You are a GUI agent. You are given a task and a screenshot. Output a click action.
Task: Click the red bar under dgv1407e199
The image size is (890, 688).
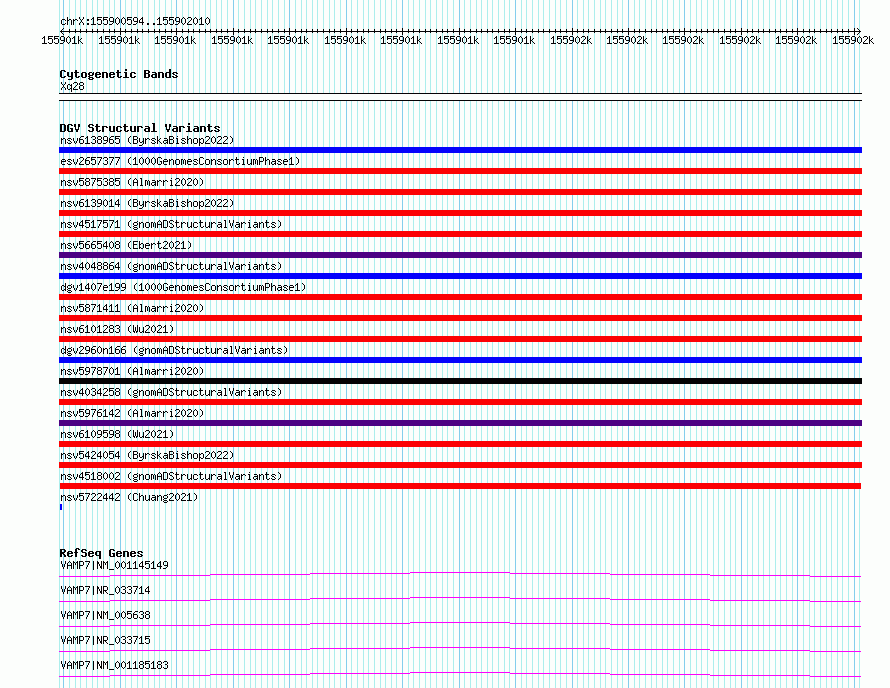pos(460,297)
